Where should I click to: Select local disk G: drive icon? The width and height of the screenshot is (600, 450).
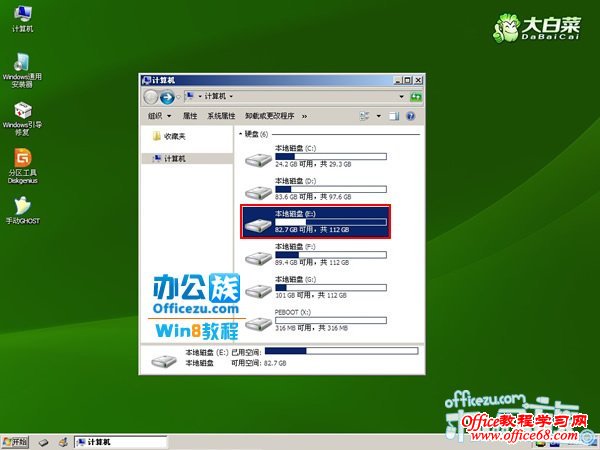click(258, 291)
